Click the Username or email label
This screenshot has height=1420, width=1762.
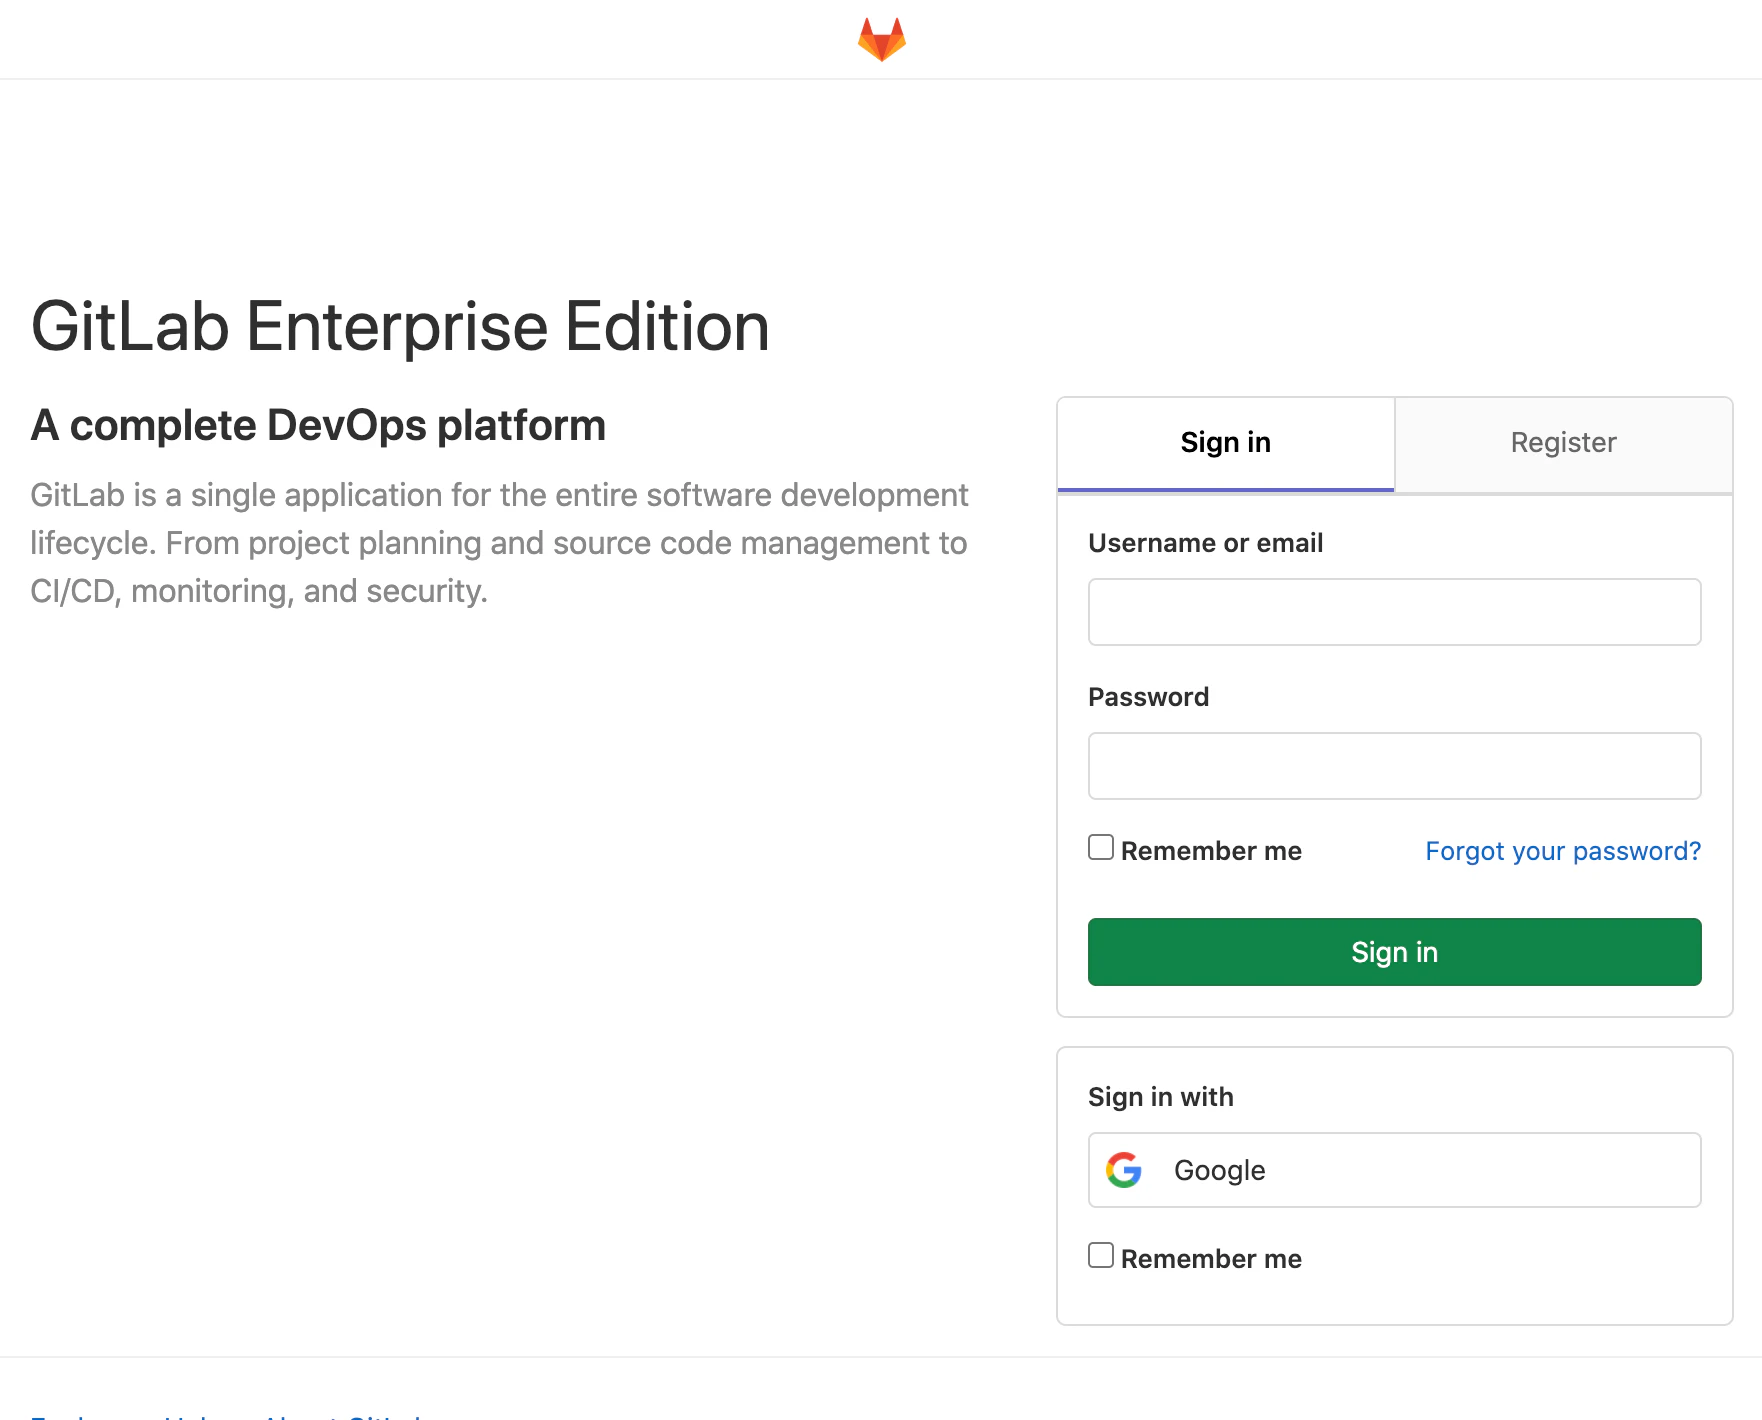click(1205, 543)
